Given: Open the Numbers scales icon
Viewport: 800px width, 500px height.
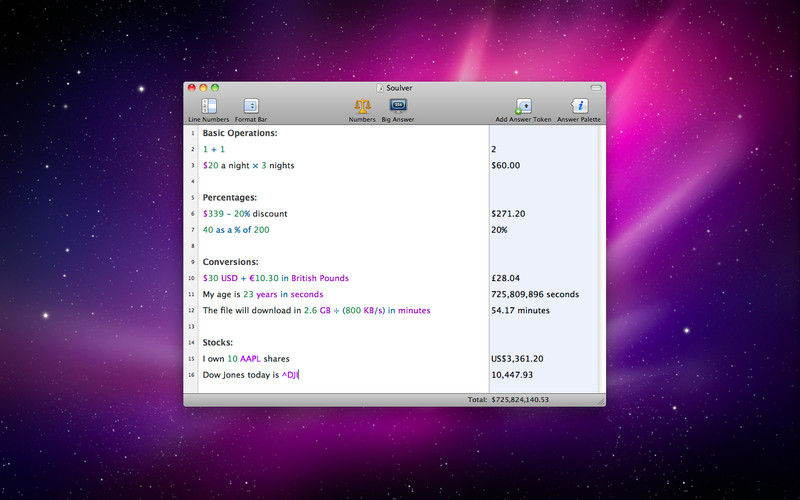Looking at the screenshot, I should [362, 106].
